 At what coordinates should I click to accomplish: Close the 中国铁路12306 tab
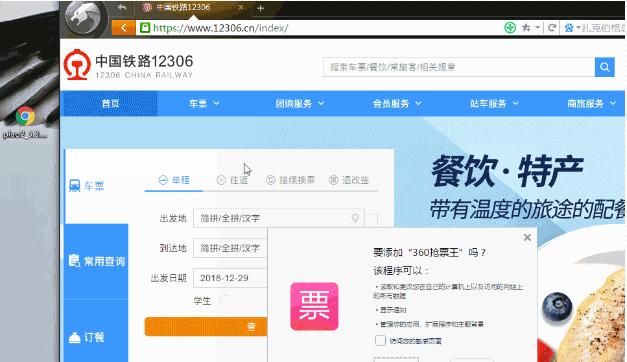point(241,7)
